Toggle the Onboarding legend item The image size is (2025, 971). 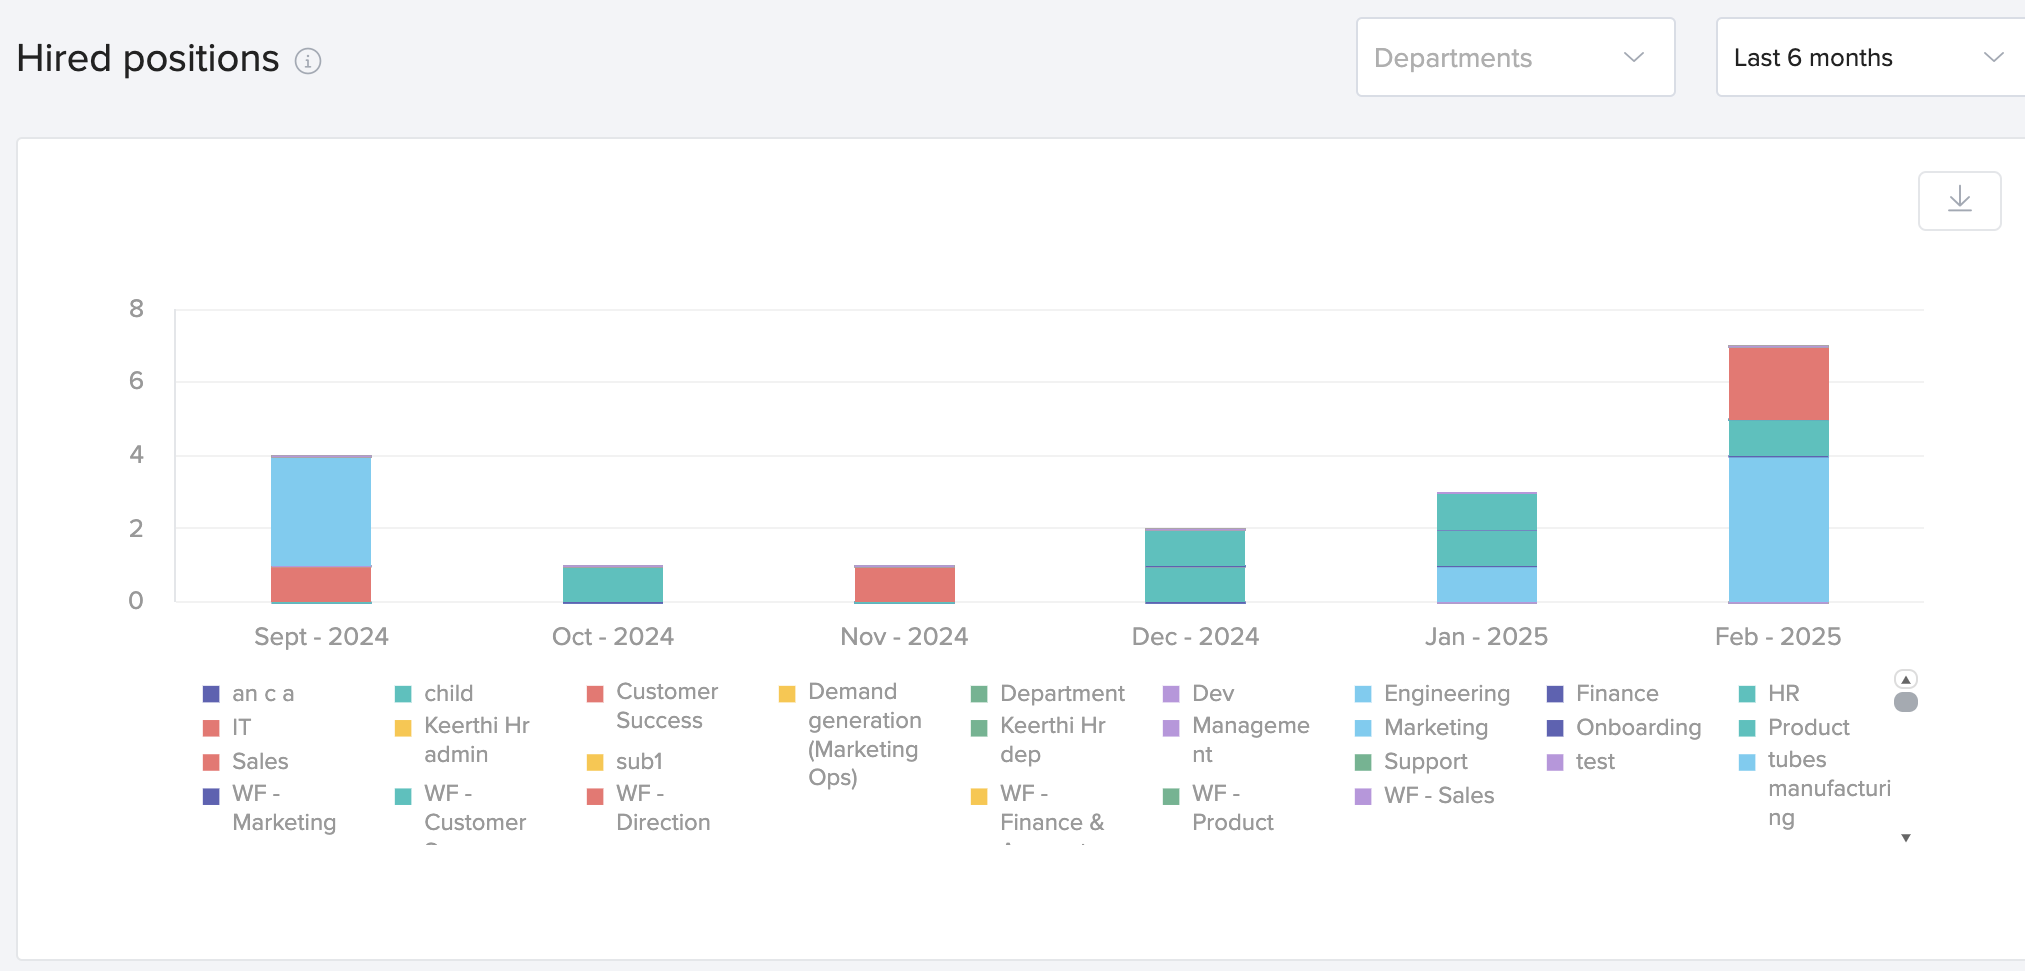(1637, 727)
